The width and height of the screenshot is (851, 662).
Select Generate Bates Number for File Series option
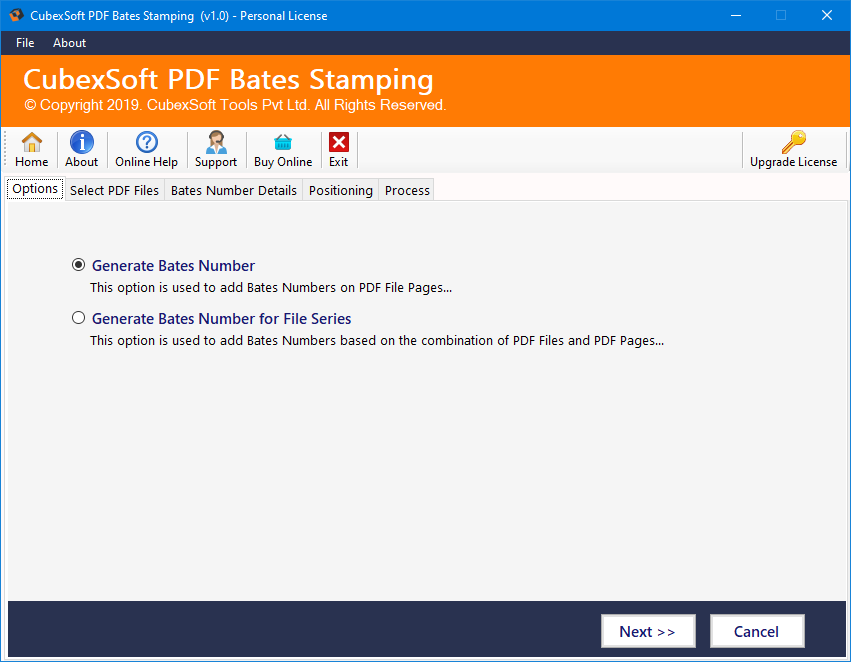coord(78,317)
